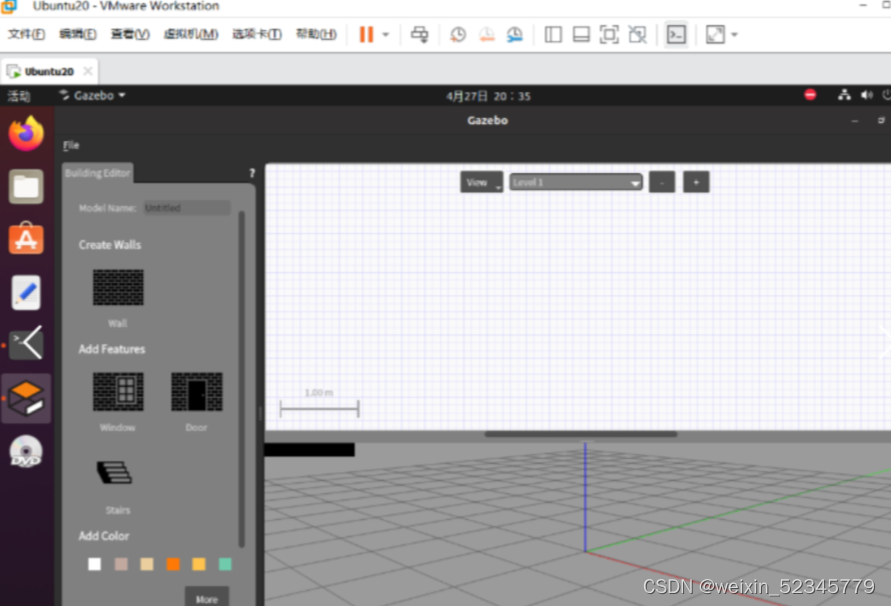This screenshot has width=891, height=606.
Task: Pick the tan-grey color swatch
Action: coord(121,564)
